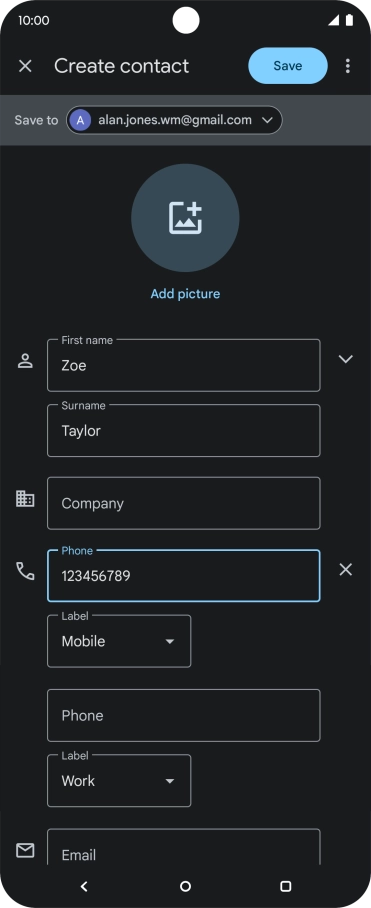Screen dimensions: 371x908
Task: Change the Save to account selector
Action: [174, 120]
